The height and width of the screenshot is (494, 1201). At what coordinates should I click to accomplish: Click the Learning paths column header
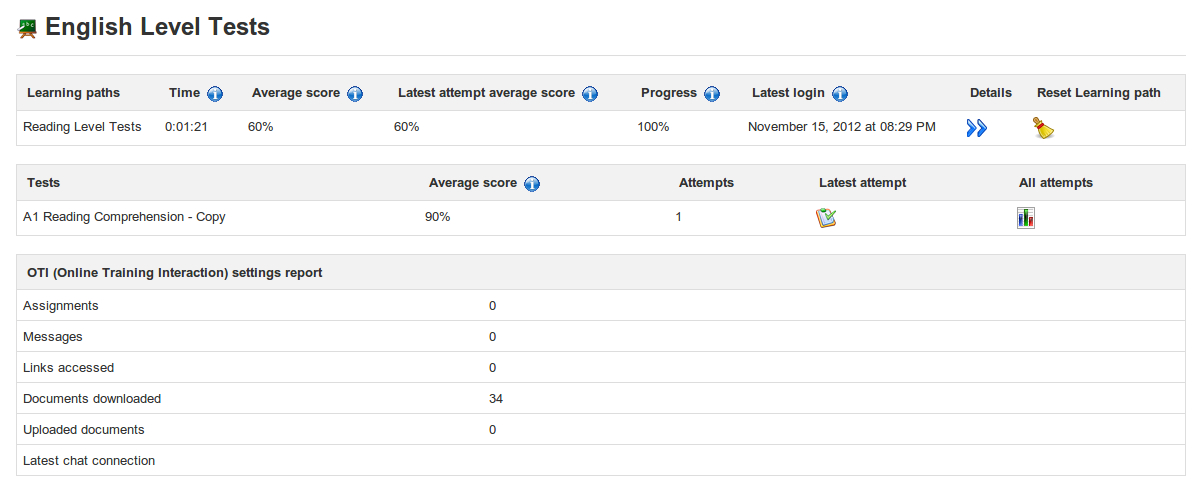coord(73,93)
